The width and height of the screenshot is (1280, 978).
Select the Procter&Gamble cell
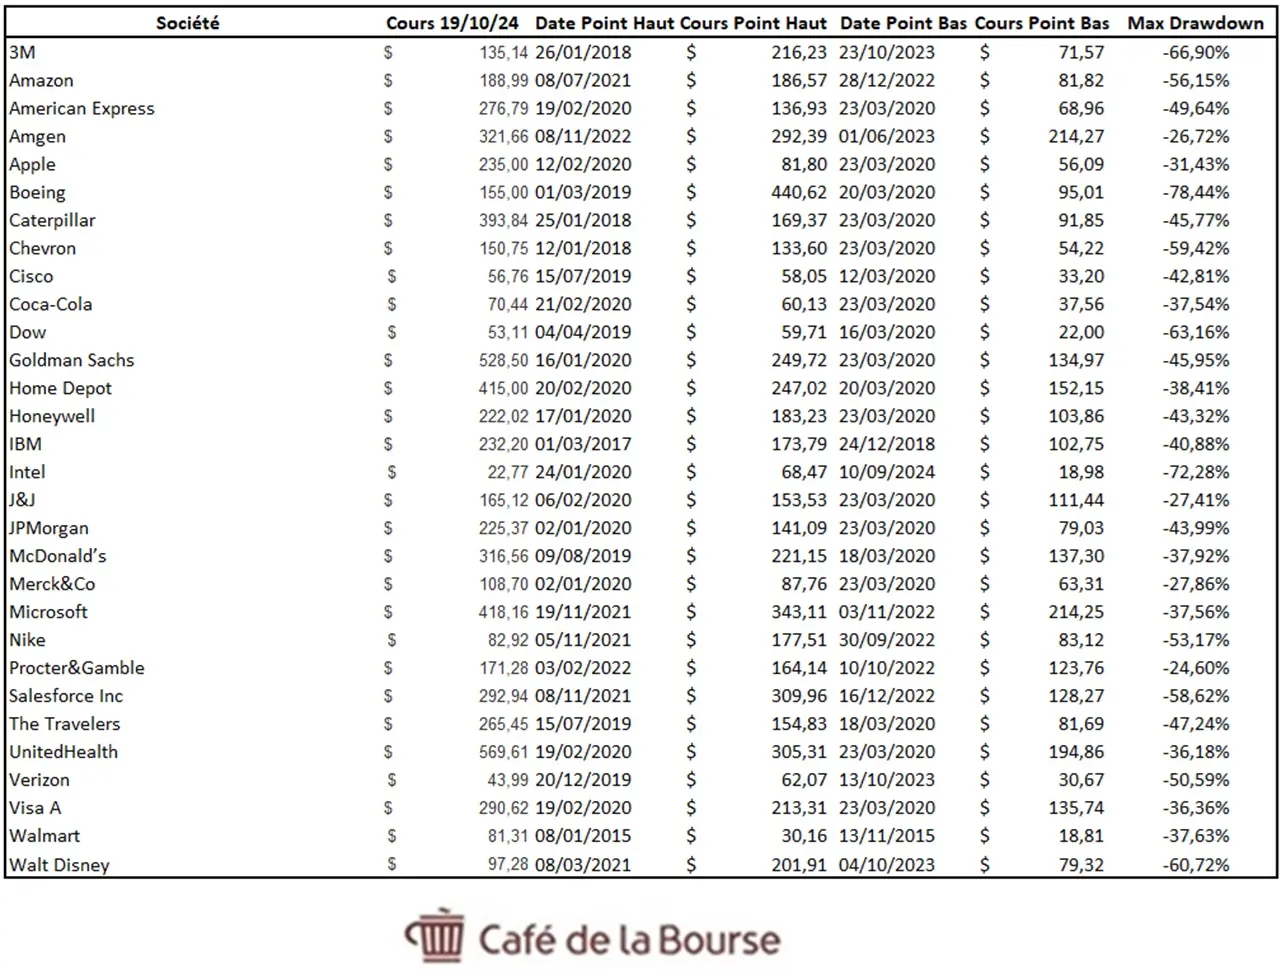[77, 668]
